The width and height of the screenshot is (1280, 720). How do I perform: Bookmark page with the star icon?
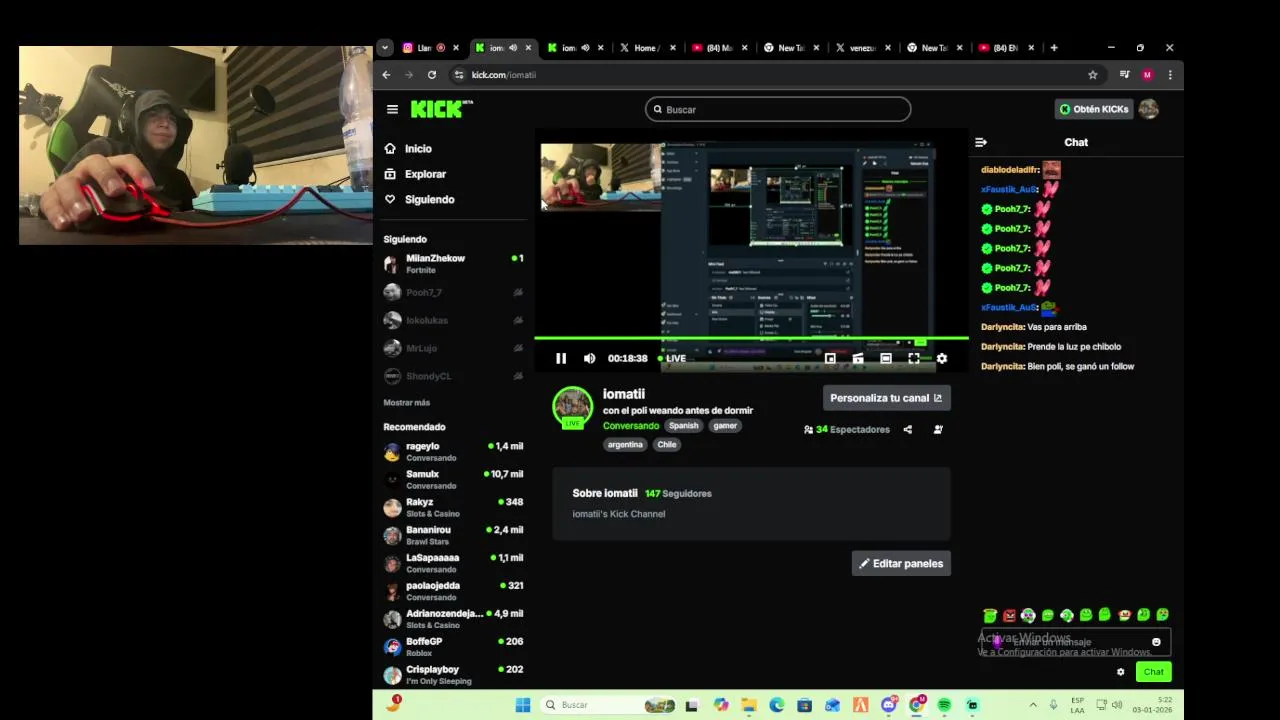[x=1092, y=75]
